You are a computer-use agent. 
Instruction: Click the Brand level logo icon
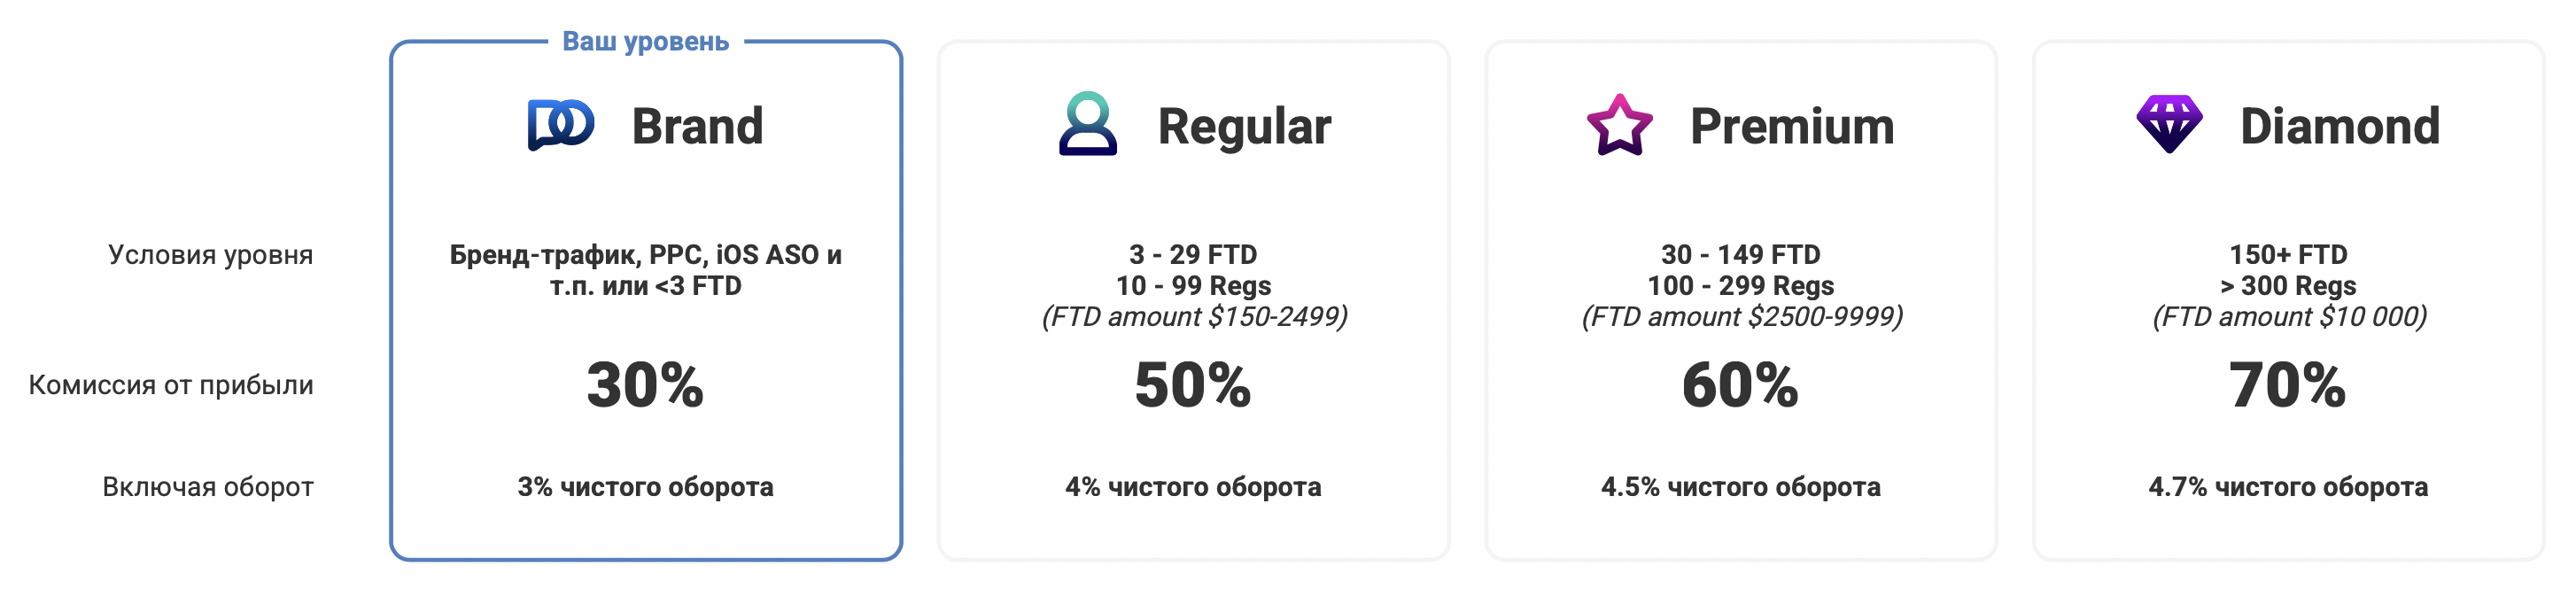(560, 125)
